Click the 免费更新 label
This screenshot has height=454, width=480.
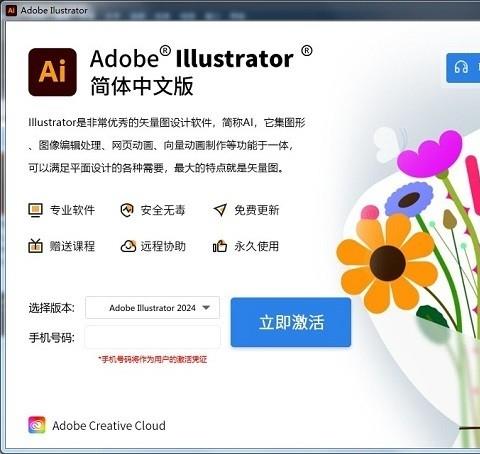(256, 210)
